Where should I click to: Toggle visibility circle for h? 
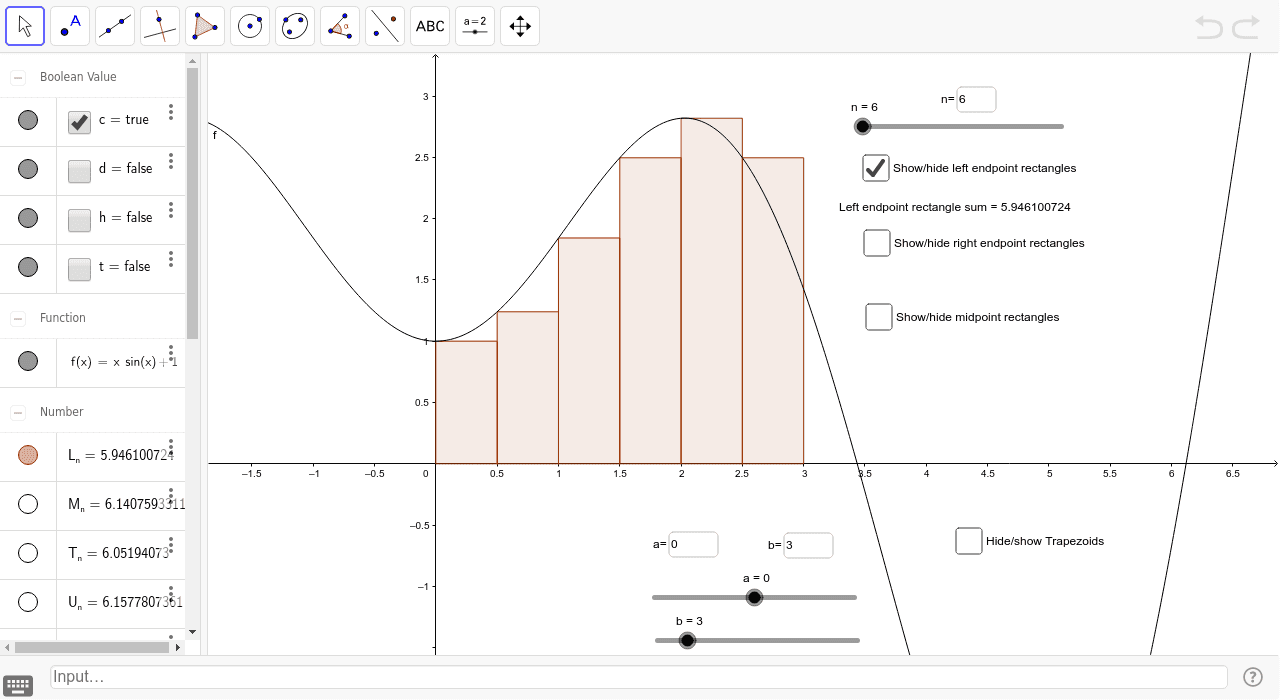coord(28,218)
